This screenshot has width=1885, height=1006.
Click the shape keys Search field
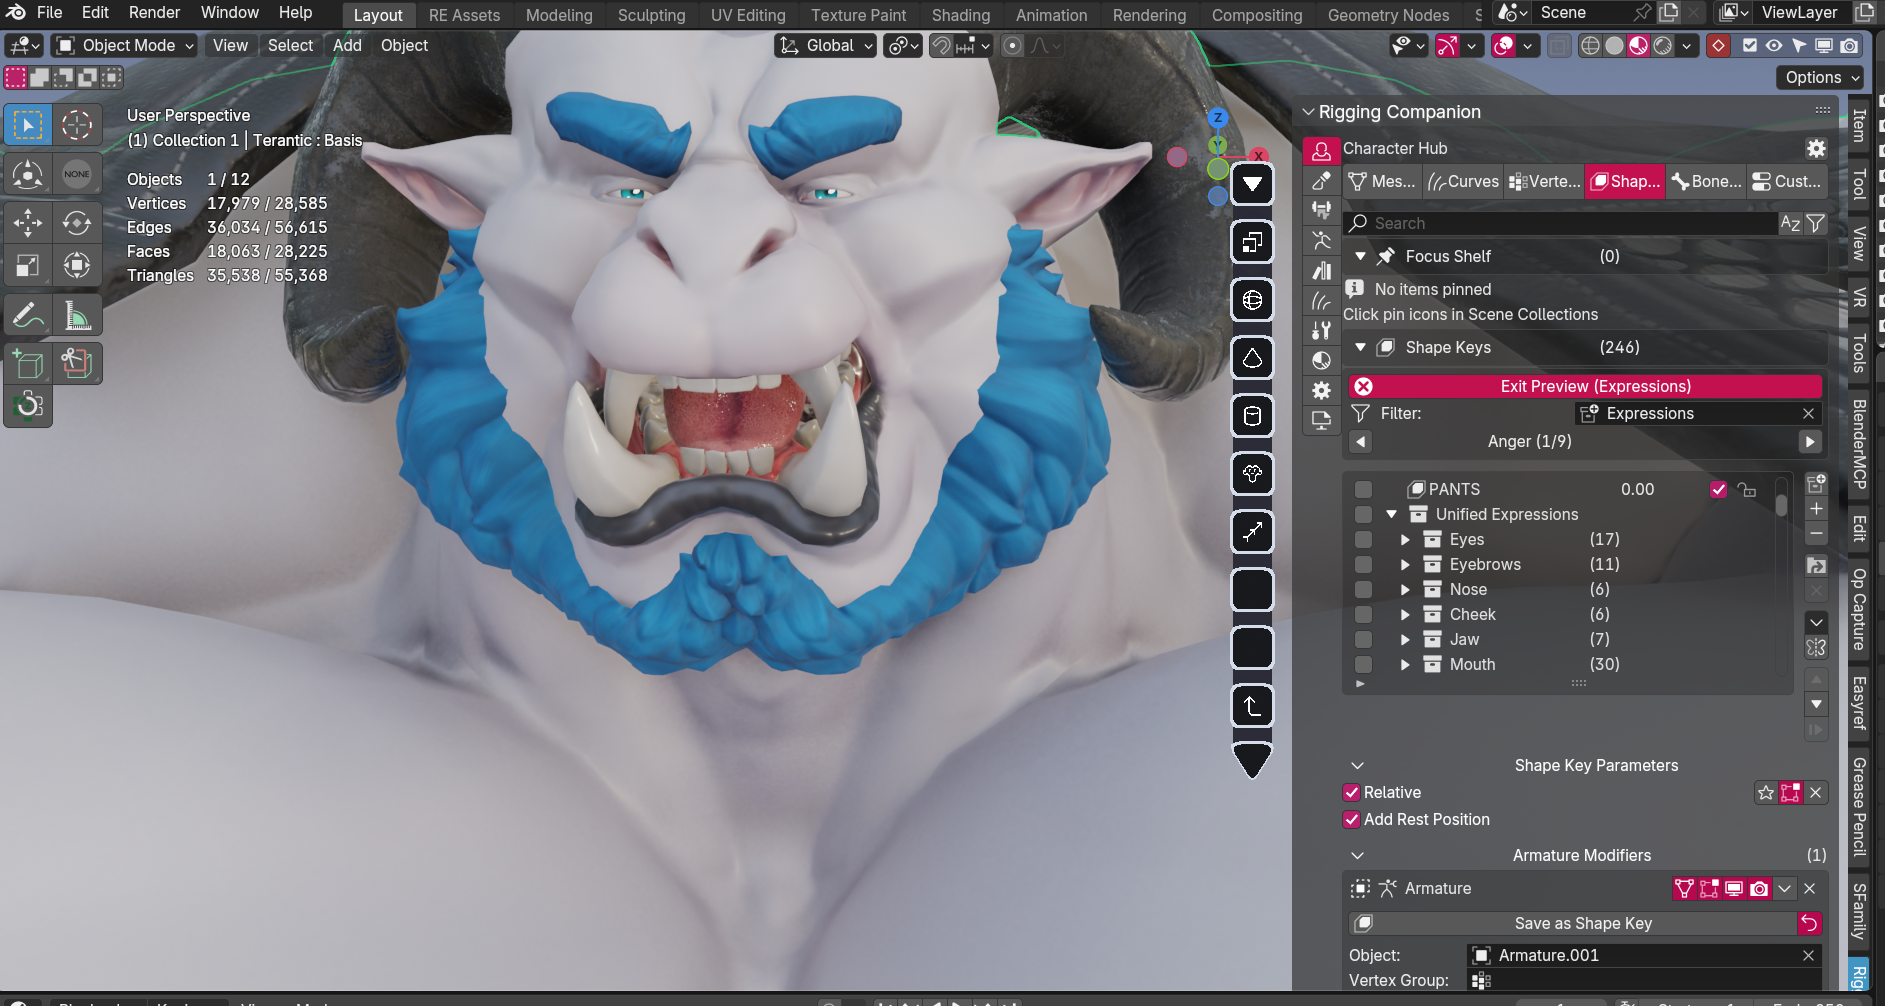[x=1560, y=224]
